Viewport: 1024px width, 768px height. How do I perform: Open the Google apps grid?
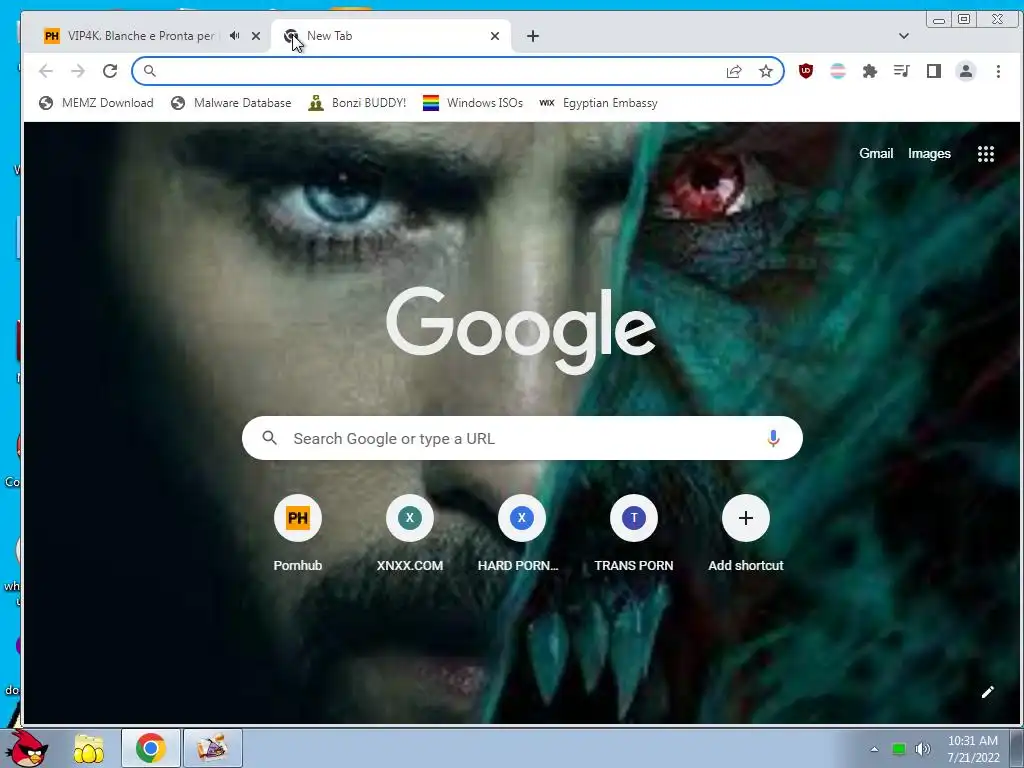(x=985, y=154)
